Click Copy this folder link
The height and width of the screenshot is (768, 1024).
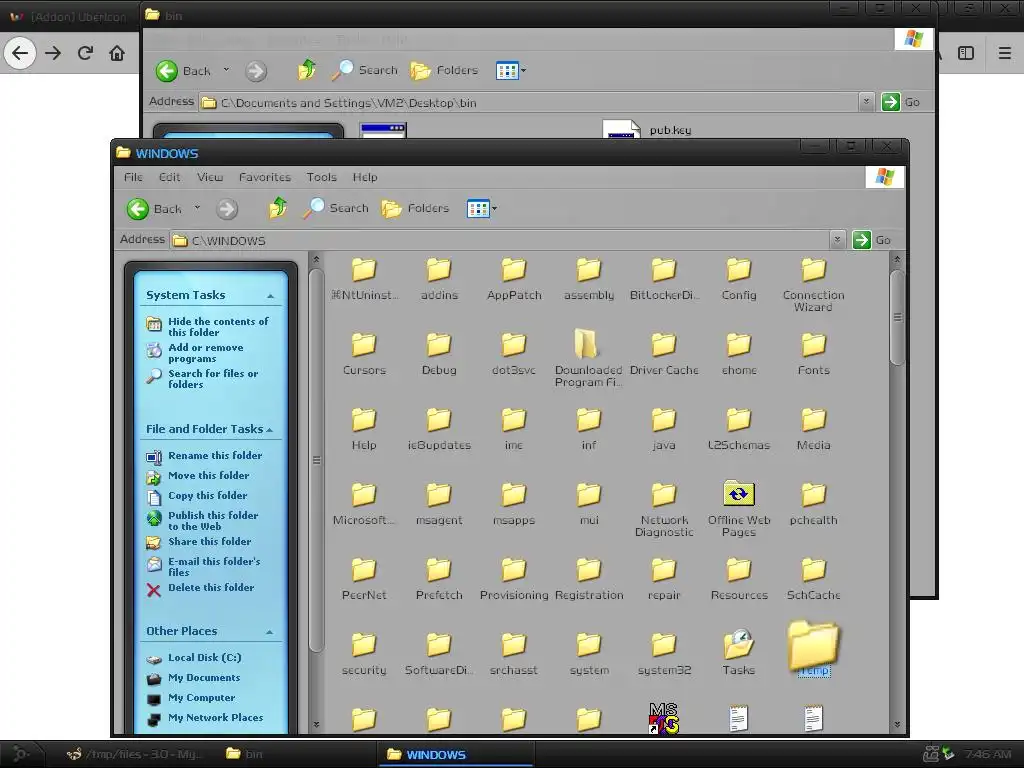[197, 496]
